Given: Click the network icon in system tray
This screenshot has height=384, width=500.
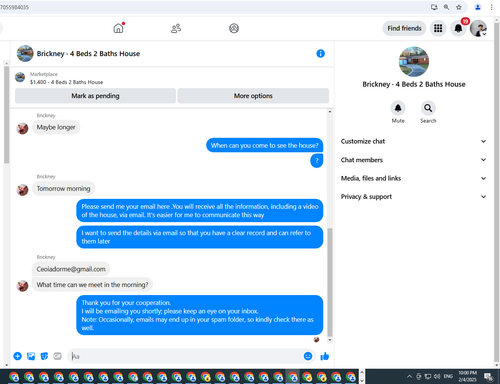Looking at the screenshot, I should (x=428, y=376).
